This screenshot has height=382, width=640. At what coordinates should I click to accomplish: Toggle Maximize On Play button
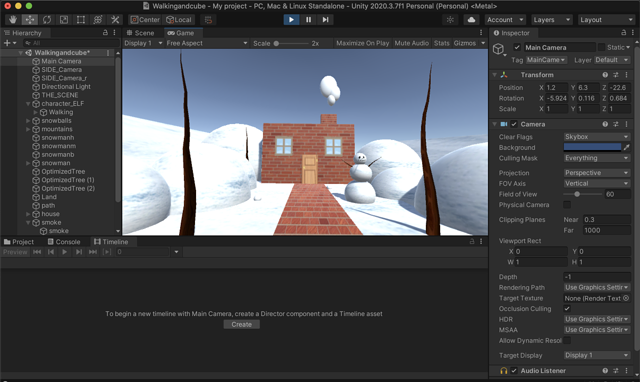(x=362, y=43)
